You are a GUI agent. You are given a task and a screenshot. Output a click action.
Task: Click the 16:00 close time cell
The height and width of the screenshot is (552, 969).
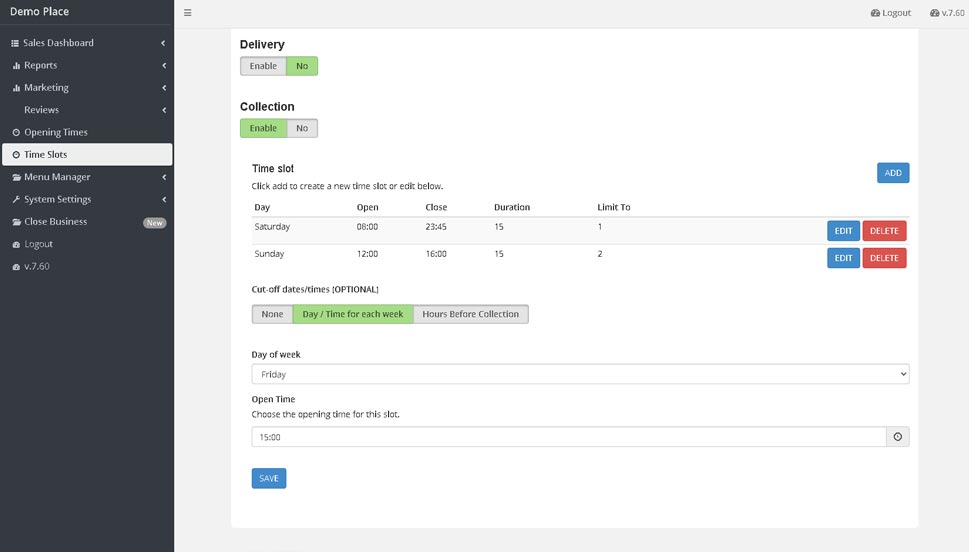coord(436,253)
